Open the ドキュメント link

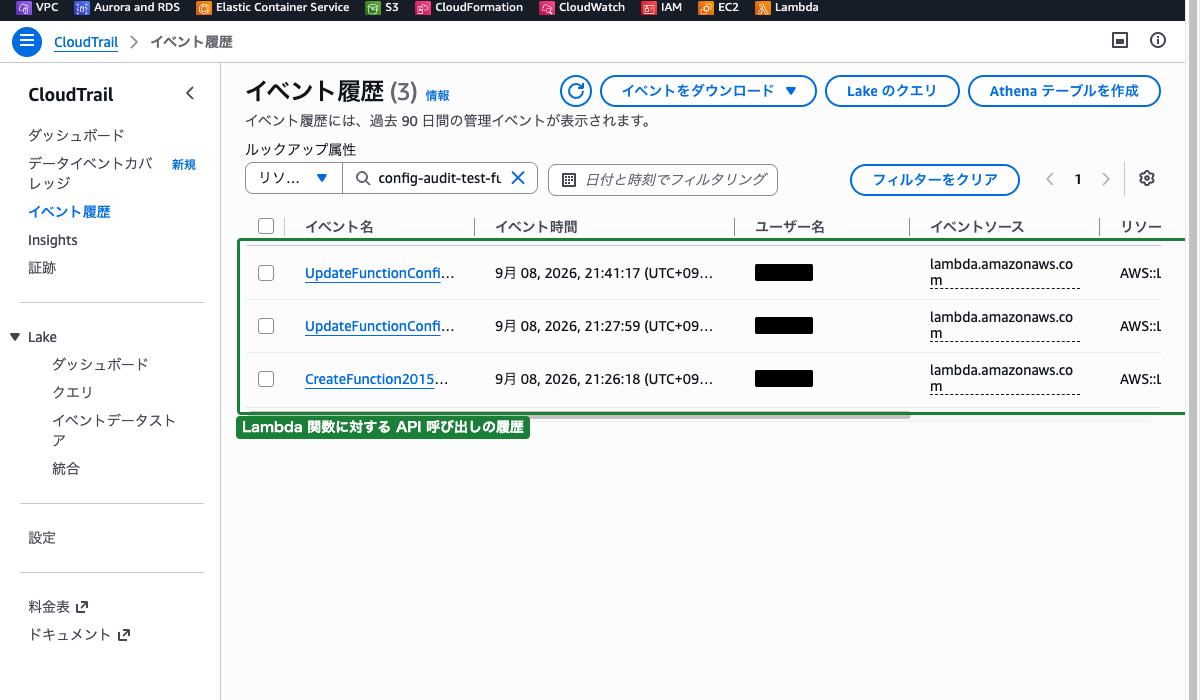pos(70,635)
